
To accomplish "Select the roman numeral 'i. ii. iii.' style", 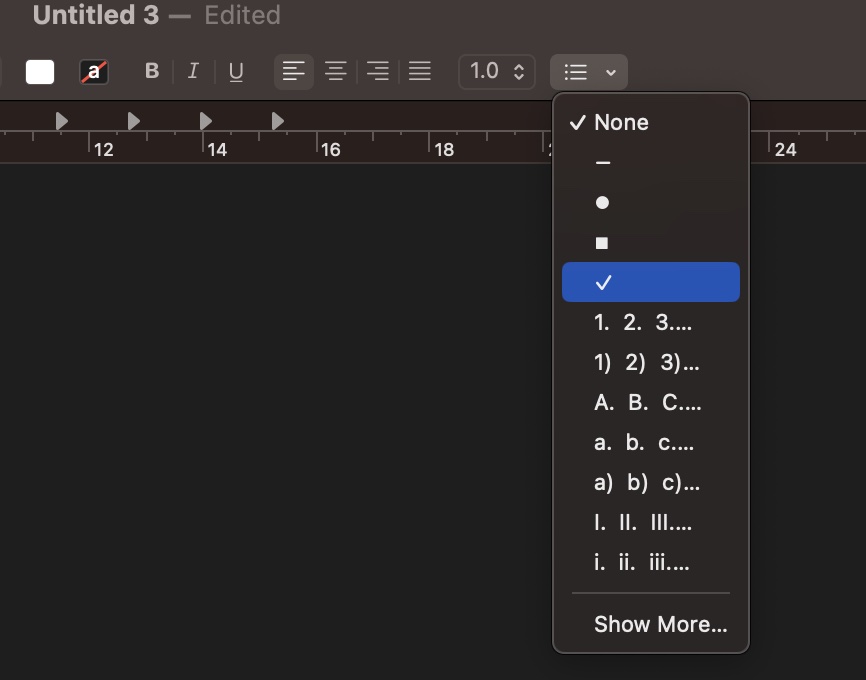I will [650, 563].
